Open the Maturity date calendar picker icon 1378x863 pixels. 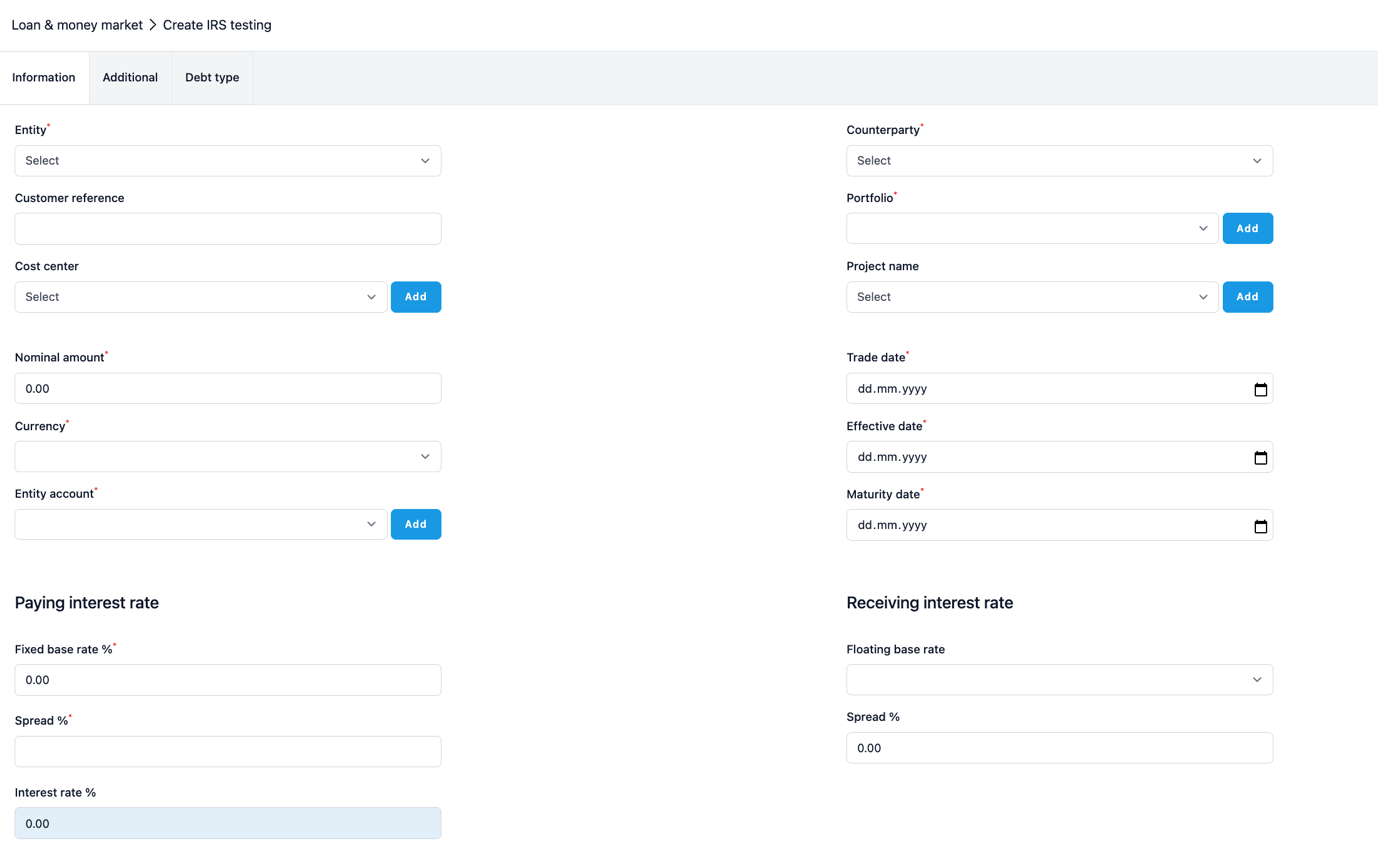[x=1260, y=525]
